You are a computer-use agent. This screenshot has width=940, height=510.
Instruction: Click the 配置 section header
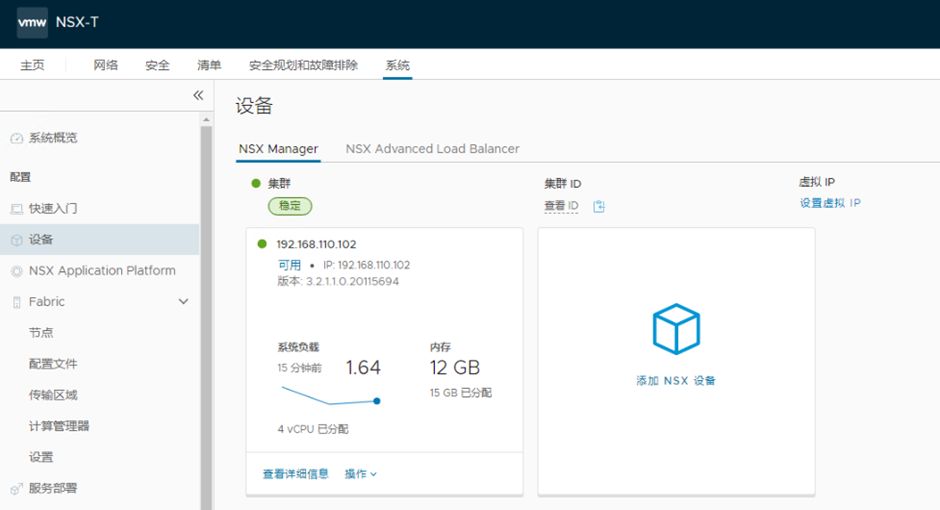(20, 177)
